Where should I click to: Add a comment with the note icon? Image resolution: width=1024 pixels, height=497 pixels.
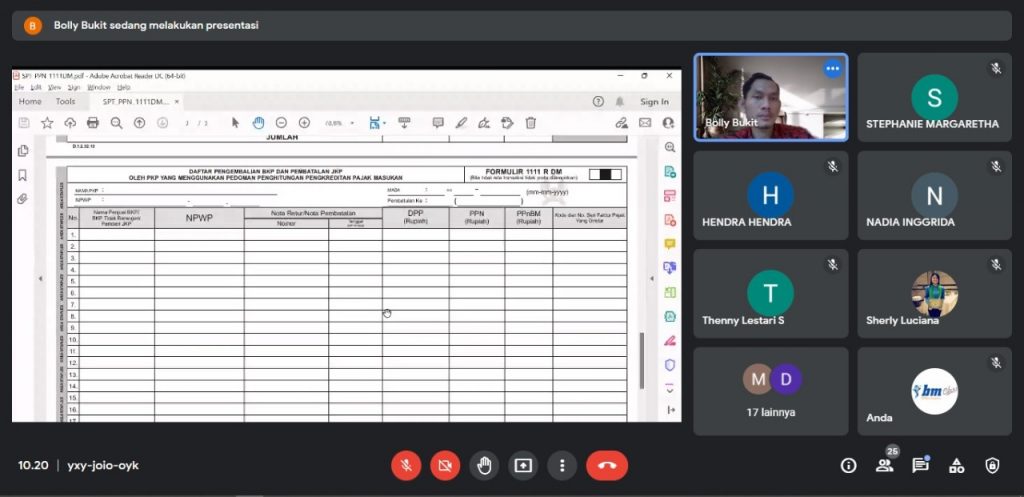(x=438, y=123)
